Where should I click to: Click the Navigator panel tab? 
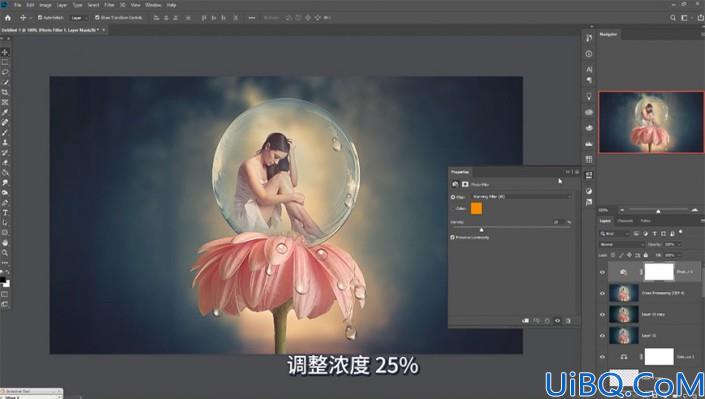(x=608, y=34)
